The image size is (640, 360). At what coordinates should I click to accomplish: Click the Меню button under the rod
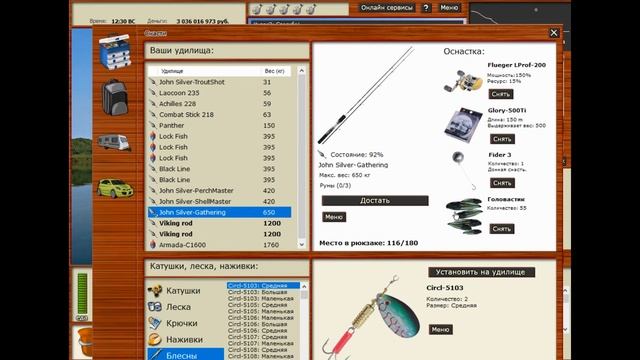(334, 217)
